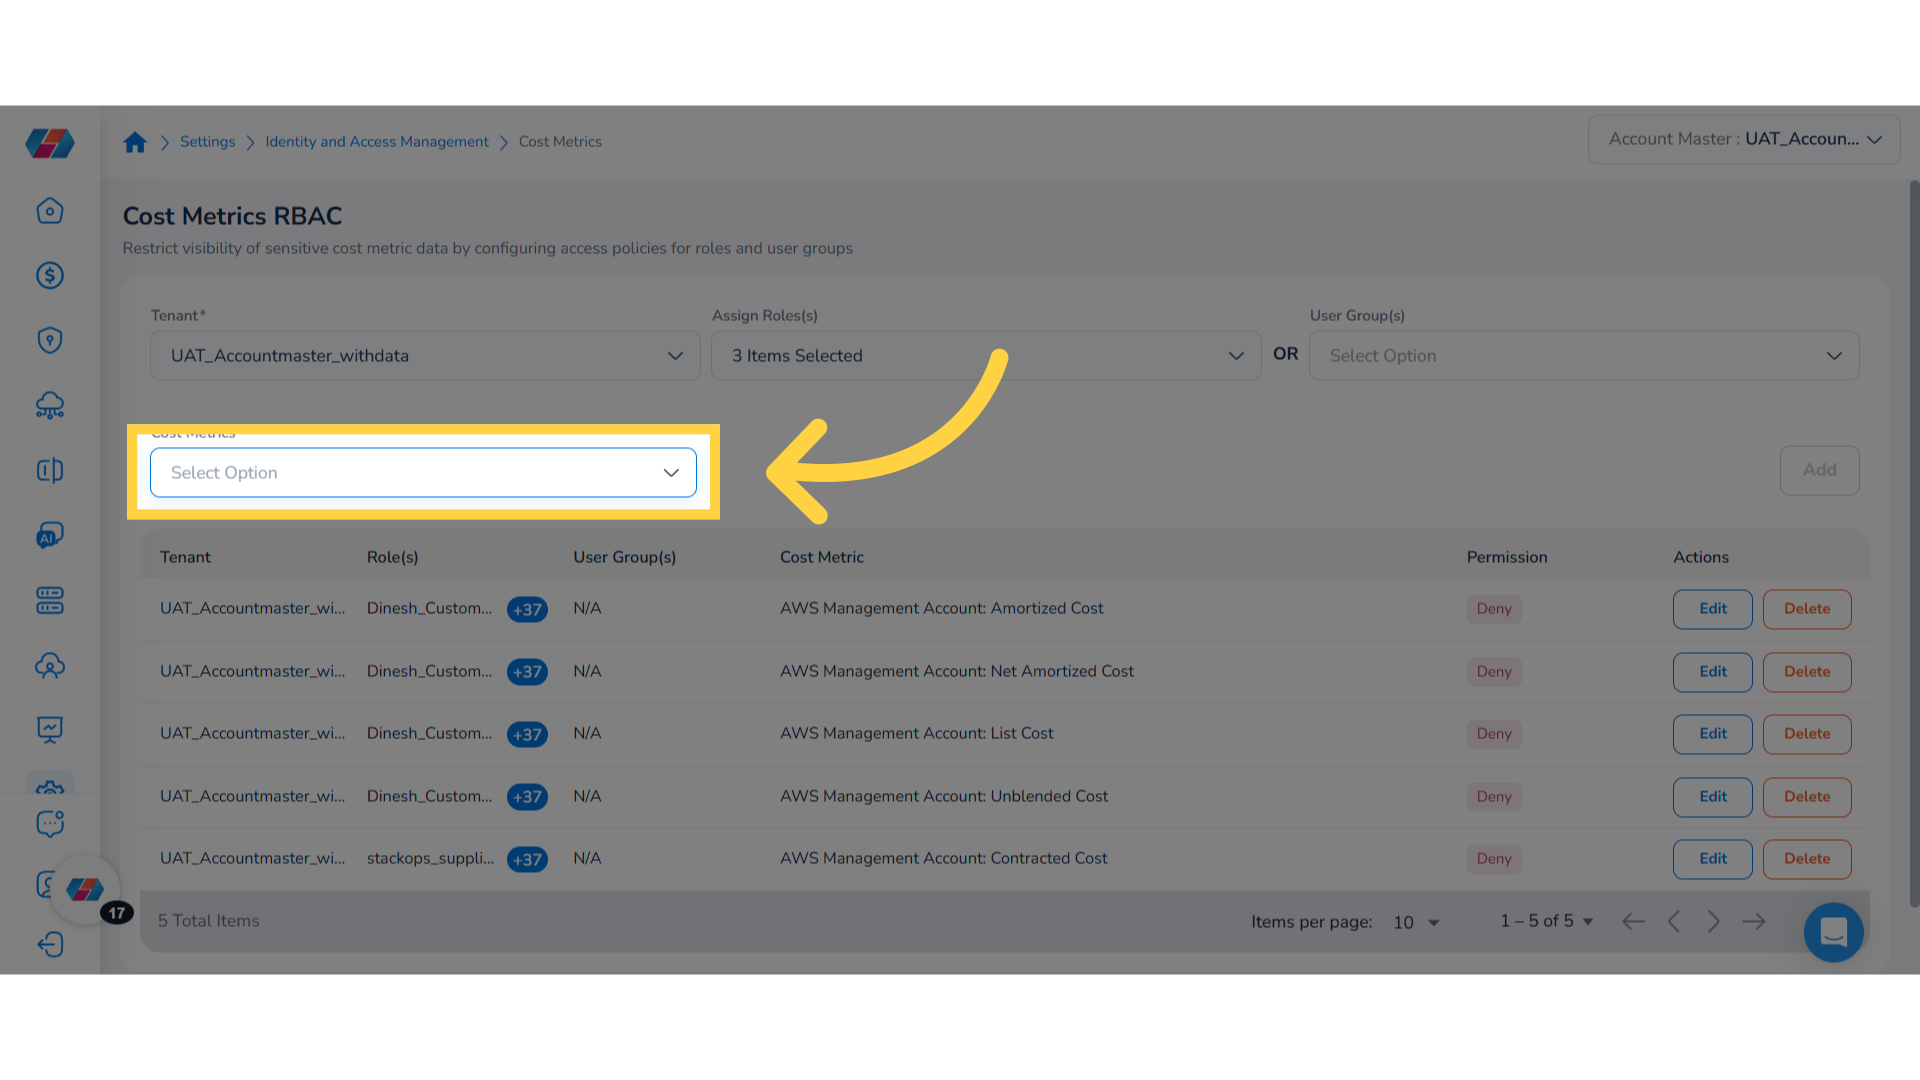Click +37 badge in Contracted Cost row
The width and height of the screenshot is (1920, 1080).
pyautogui.click(x=527, y=859)
